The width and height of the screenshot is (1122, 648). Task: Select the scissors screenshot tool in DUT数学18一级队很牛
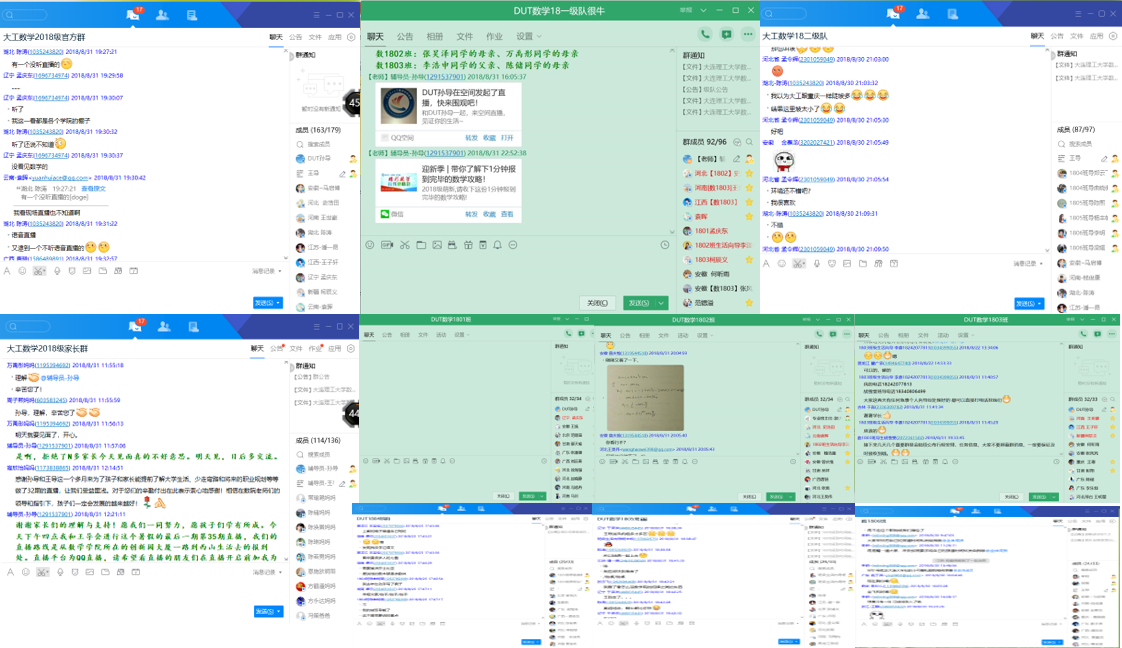point(404,245)
